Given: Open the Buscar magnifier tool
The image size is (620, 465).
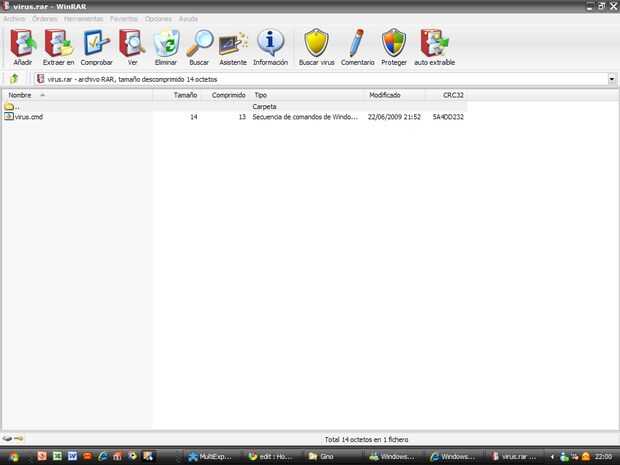Looking at the screenshot, I should [x=199, y=43].
